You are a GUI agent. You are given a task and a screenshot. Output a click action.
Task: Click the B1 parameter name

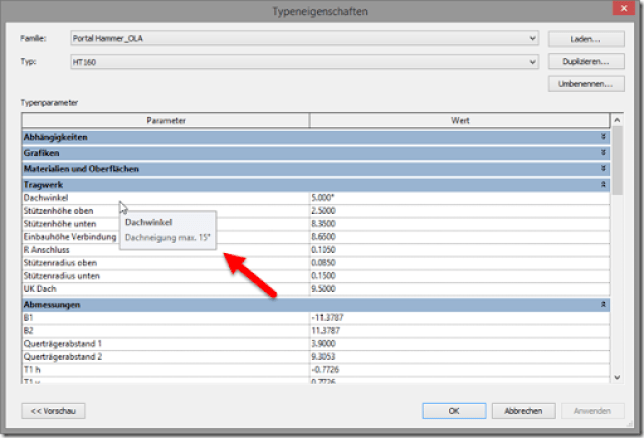click(28, 318)
